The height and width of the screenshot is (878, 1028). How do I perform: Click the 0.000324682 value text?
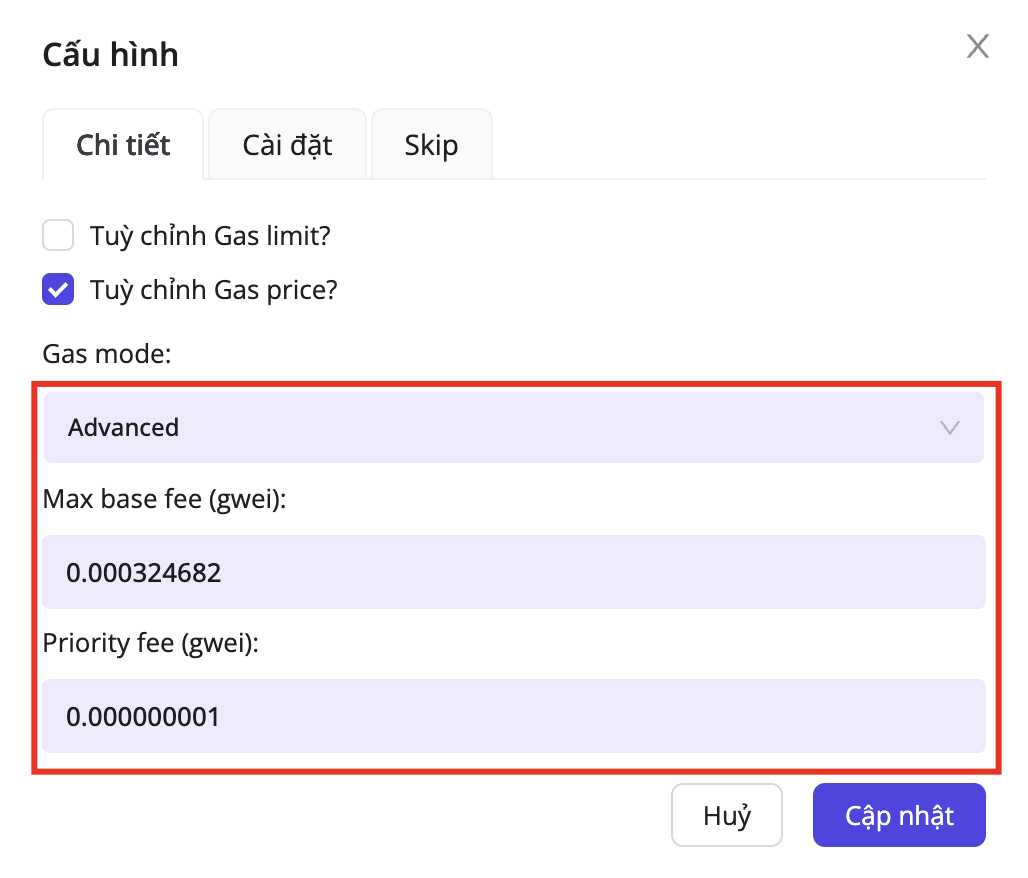144,573
